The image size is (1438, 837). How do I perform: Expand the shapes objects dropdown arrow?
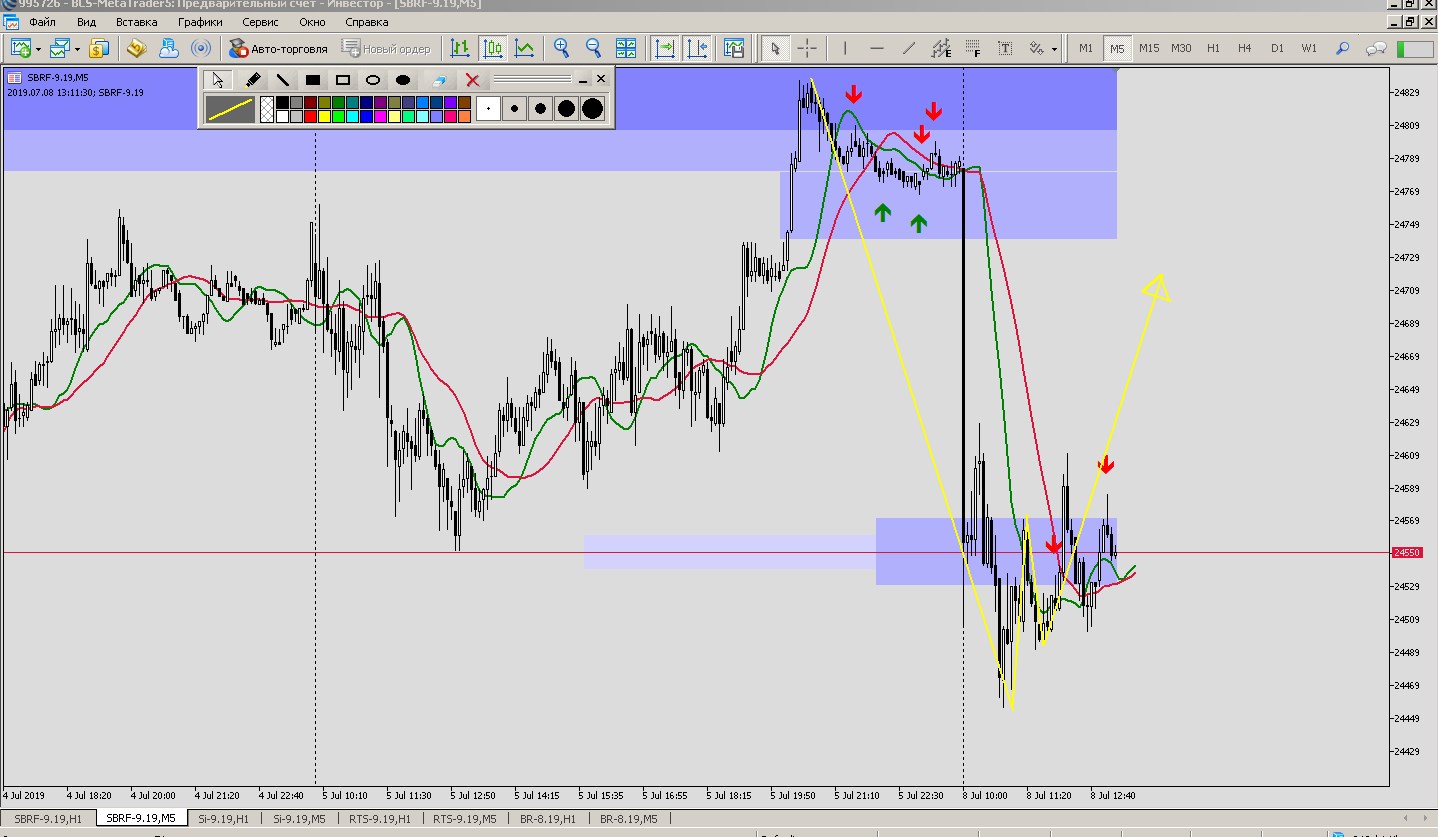(x=1054, y=48)
